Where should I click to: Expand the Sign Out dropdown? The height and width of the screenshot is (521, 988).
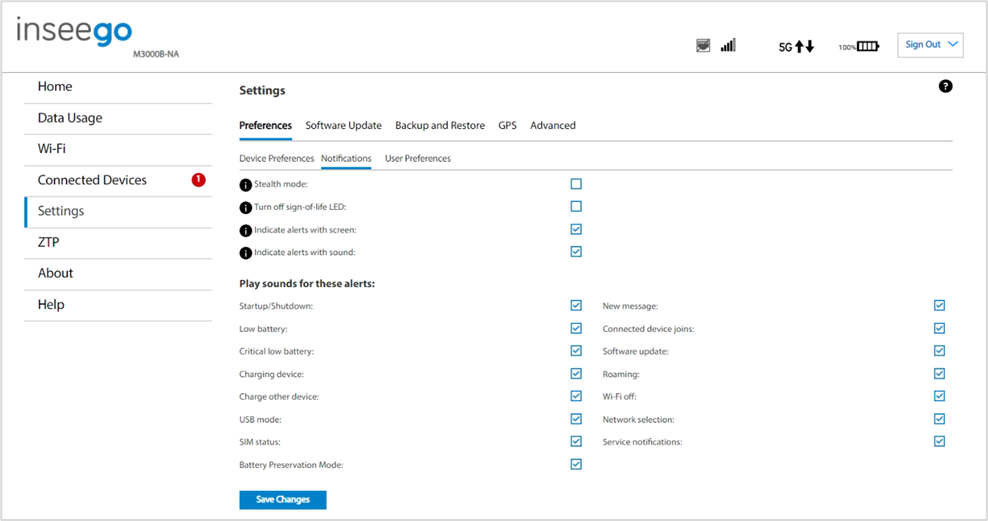930,45
